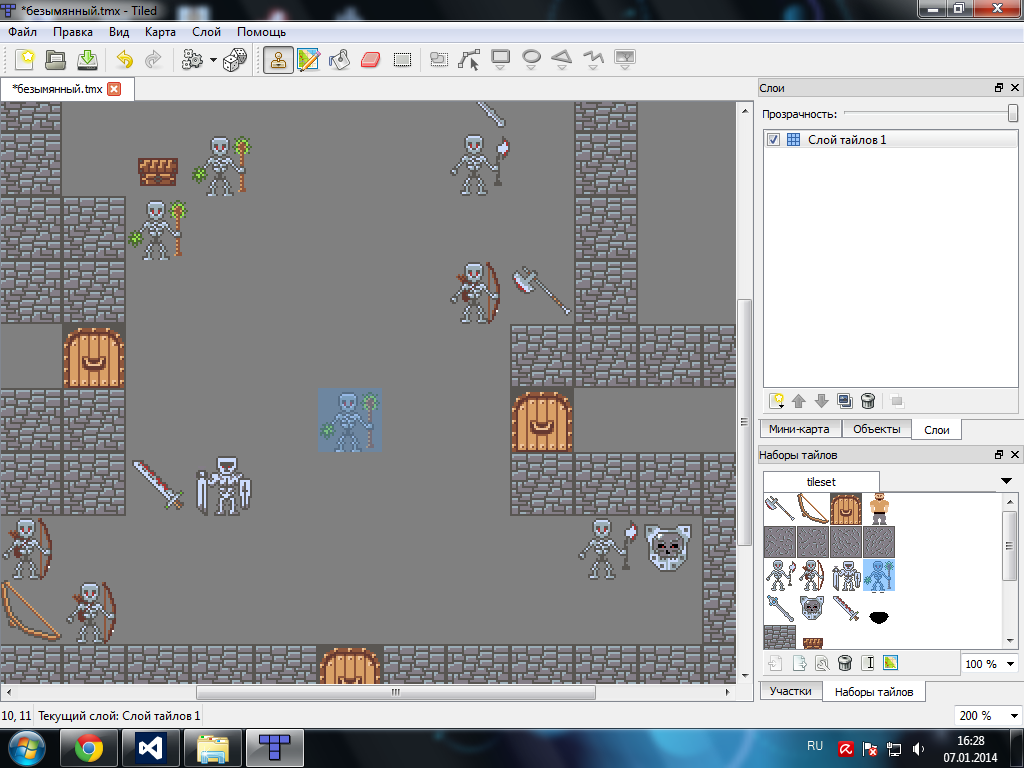Click the gears command icon

(x=192, y=59)
